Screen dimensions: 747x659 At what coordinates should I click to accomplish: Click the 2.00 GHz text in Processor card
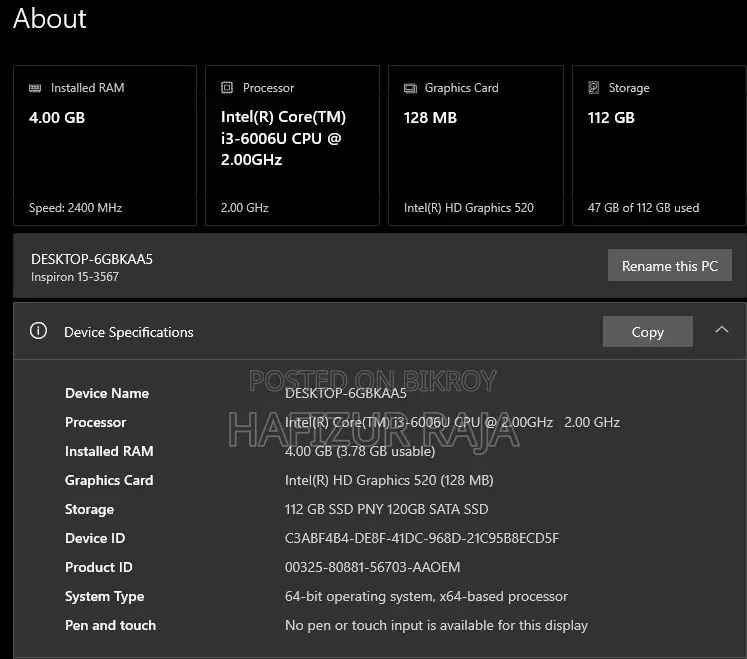244,208
